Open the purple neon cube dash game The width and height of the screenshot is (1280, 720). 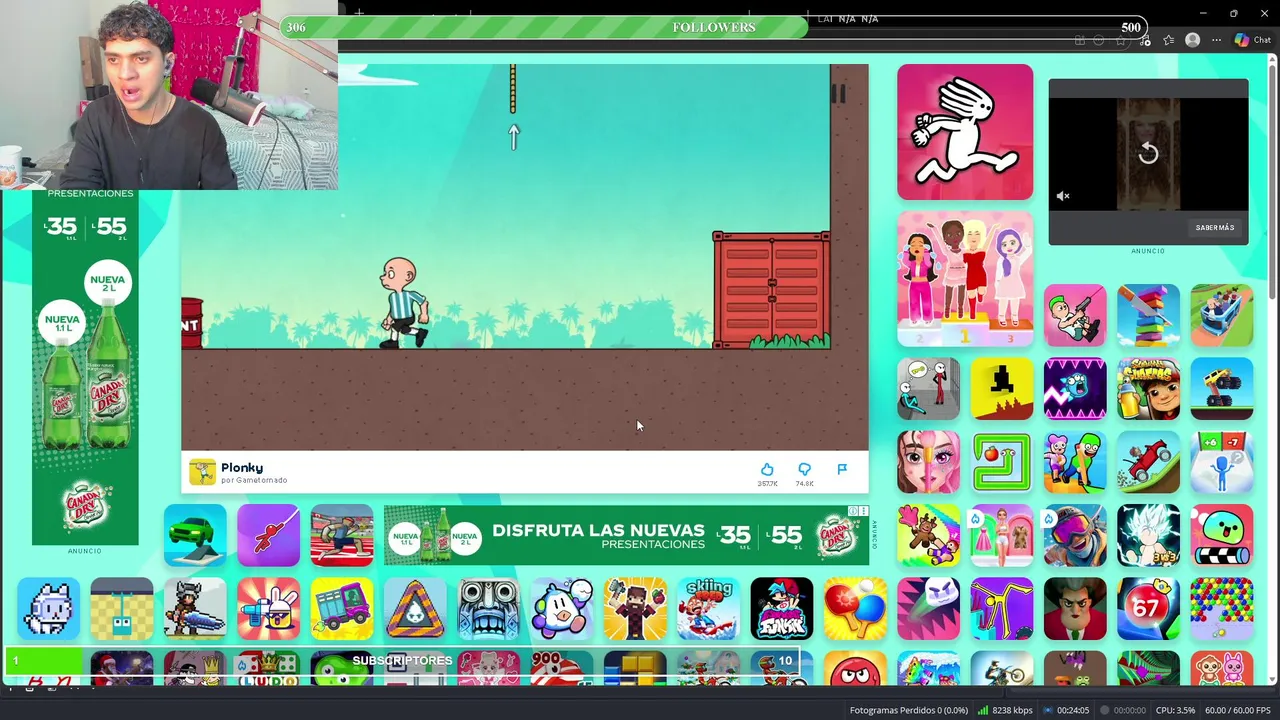pyautogui.click(x=1075, y=389)
